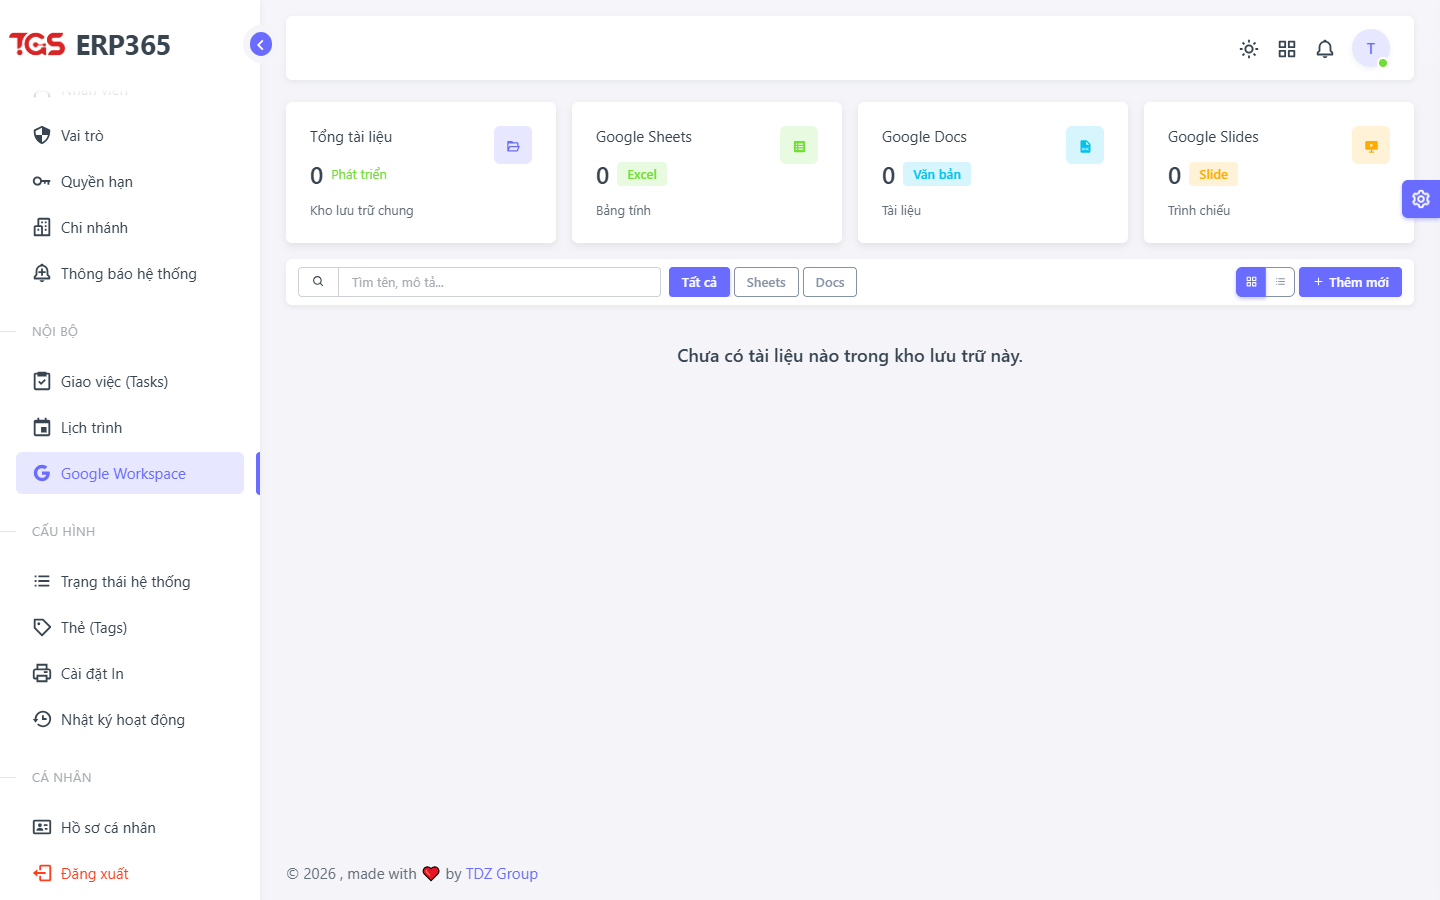
Task: Open Giao việc (Tasks) menu item
Action: tap(130, 381)
